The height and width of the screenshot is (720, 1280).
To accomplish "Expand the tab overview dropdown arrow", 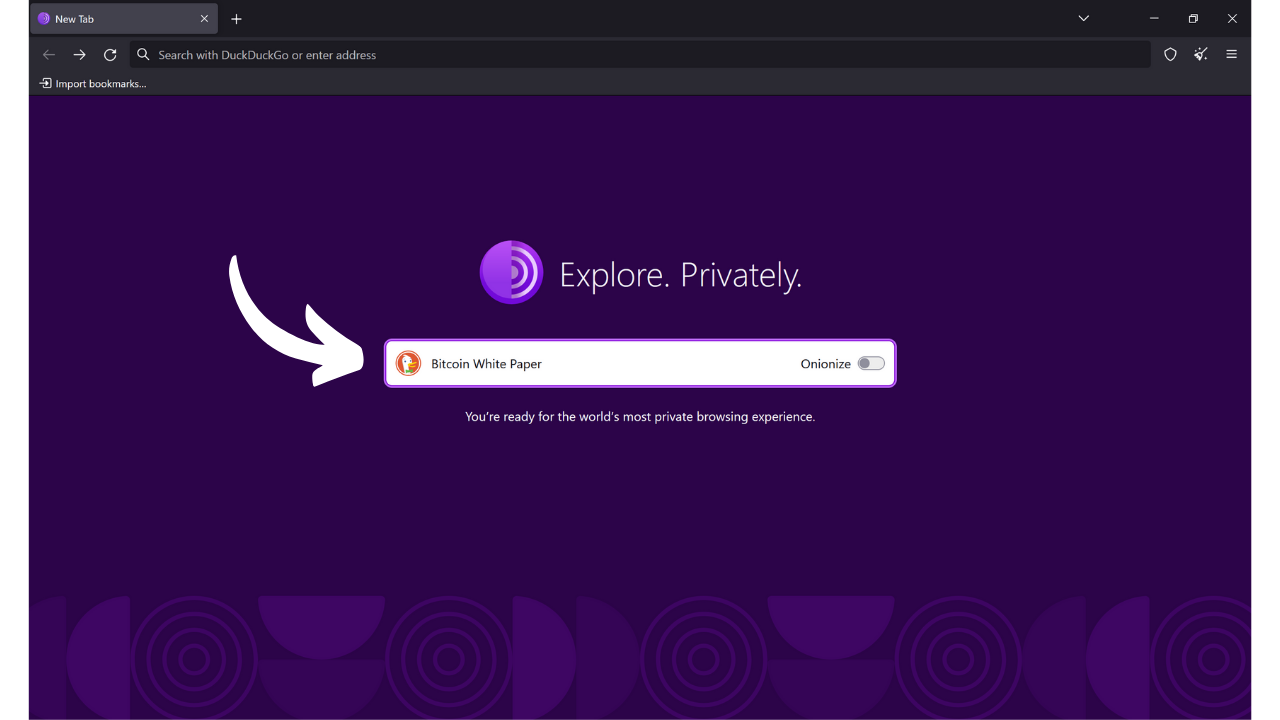I will coord(1083,18).
